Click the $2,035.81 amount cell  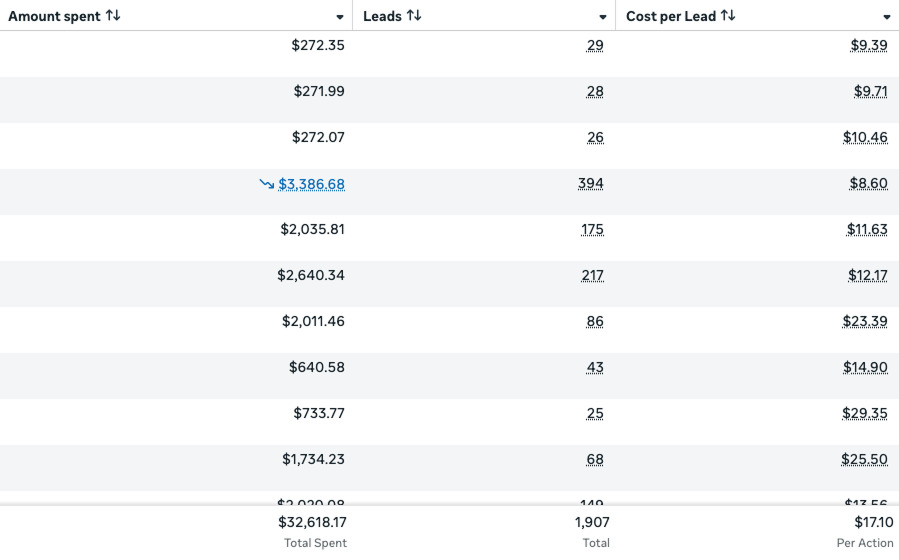pyautogui.click(x=312, y=230)
